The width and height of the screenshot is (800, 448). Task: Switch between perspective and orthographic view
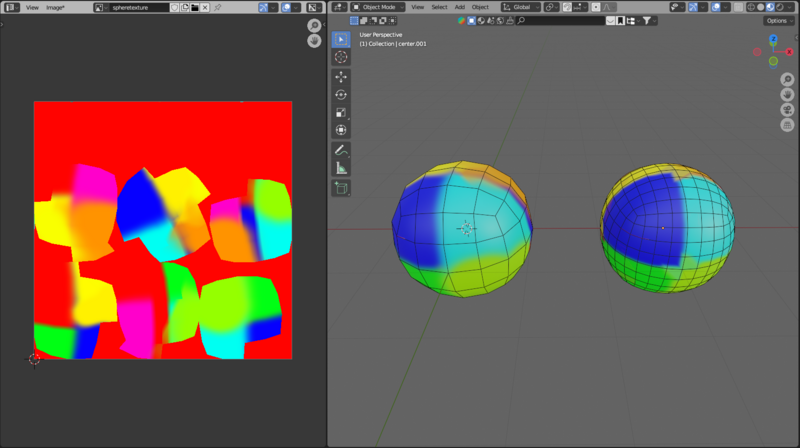[x=787, y=123]
